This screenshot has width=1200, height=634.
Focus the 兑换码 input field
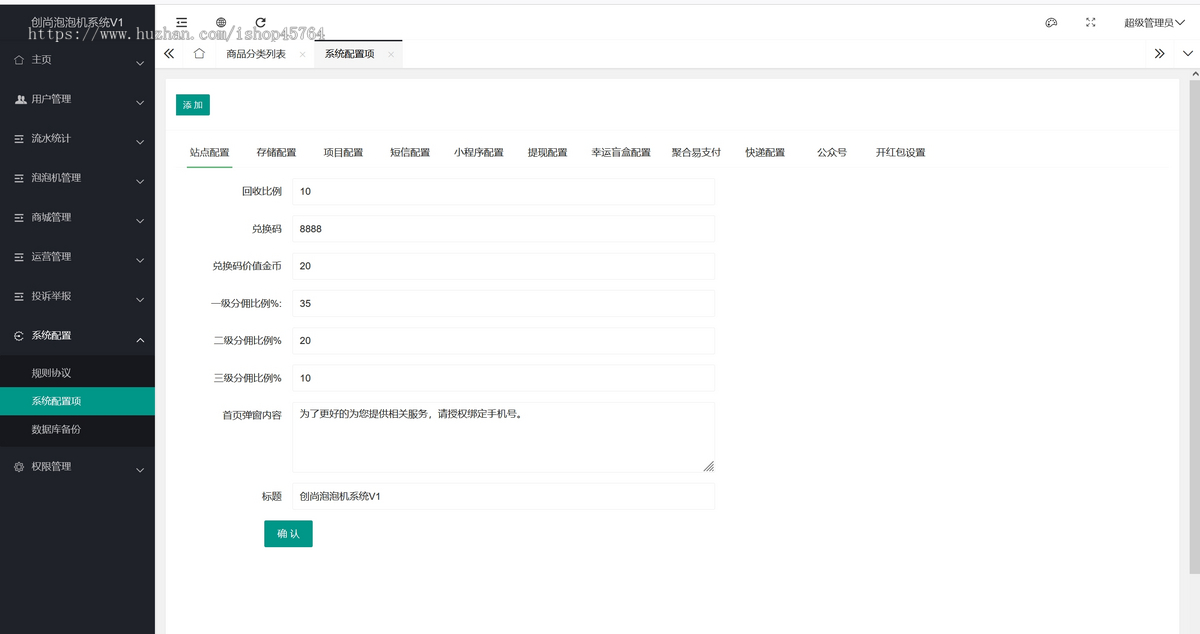point(504,229)
